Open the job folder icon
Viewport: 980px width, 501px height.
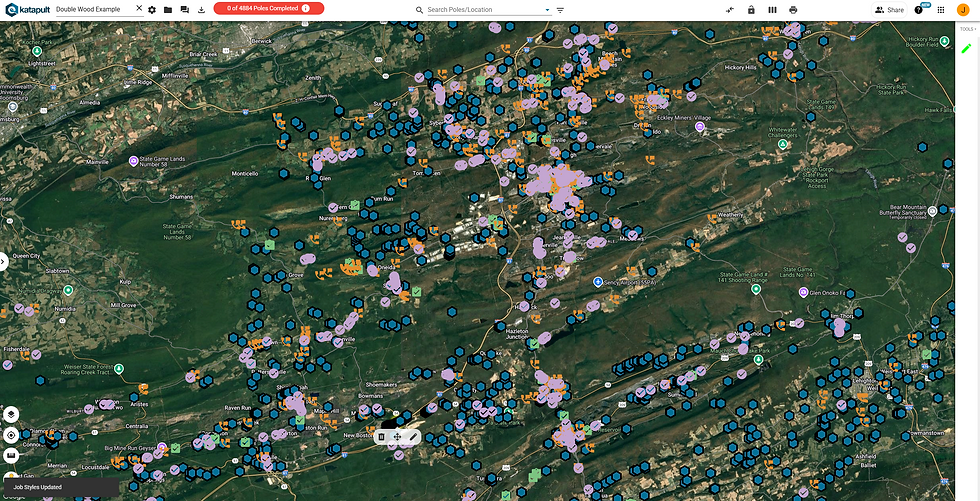(x=168, y=10)
